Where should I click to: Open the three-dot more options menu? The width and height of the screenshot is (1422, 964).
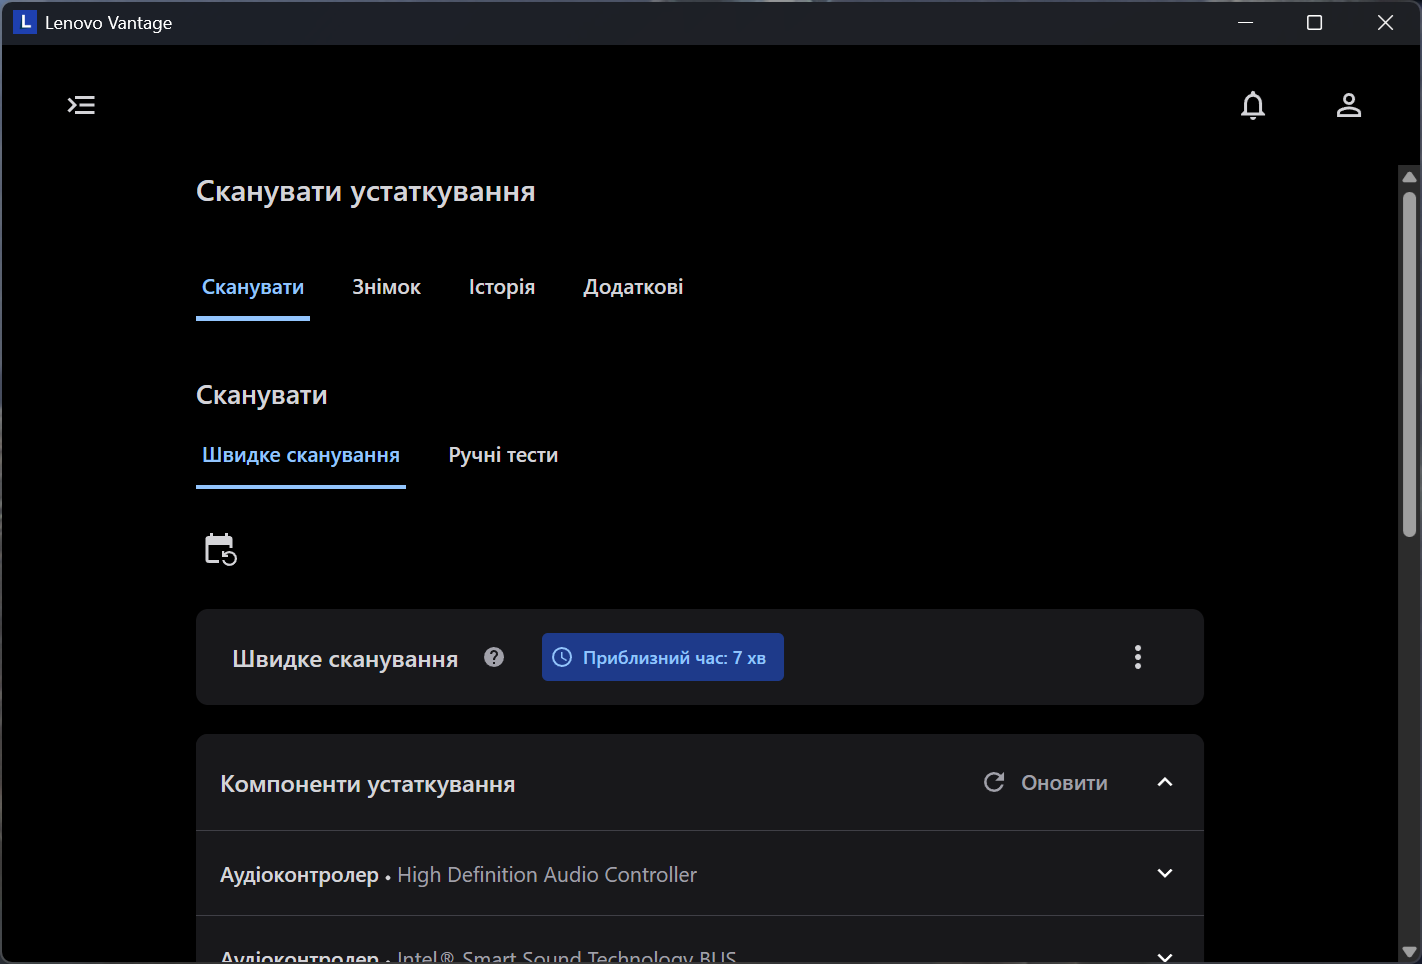pos(1137,657)
